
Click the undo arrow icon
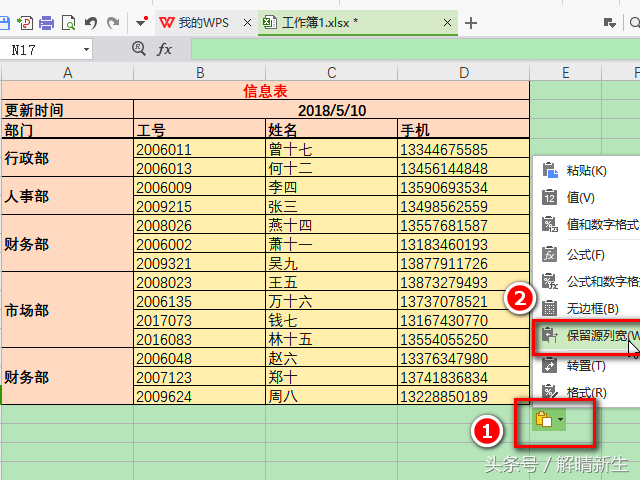91,23
